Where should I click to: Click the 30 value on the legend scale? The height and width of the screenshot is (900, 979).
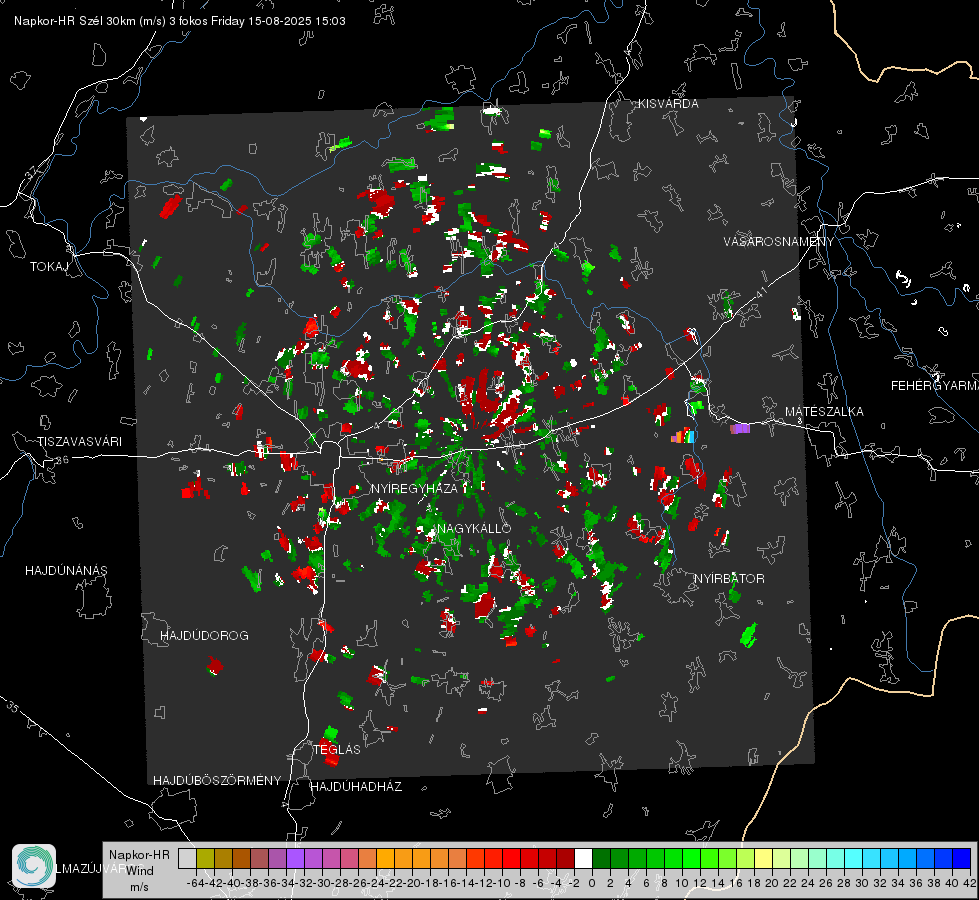862,883
